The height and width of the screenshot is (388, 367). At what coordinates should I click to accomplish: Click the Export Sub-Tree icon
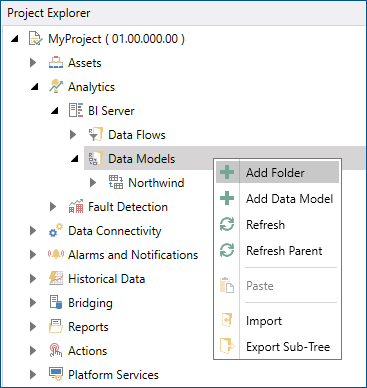tap(227, 346)
